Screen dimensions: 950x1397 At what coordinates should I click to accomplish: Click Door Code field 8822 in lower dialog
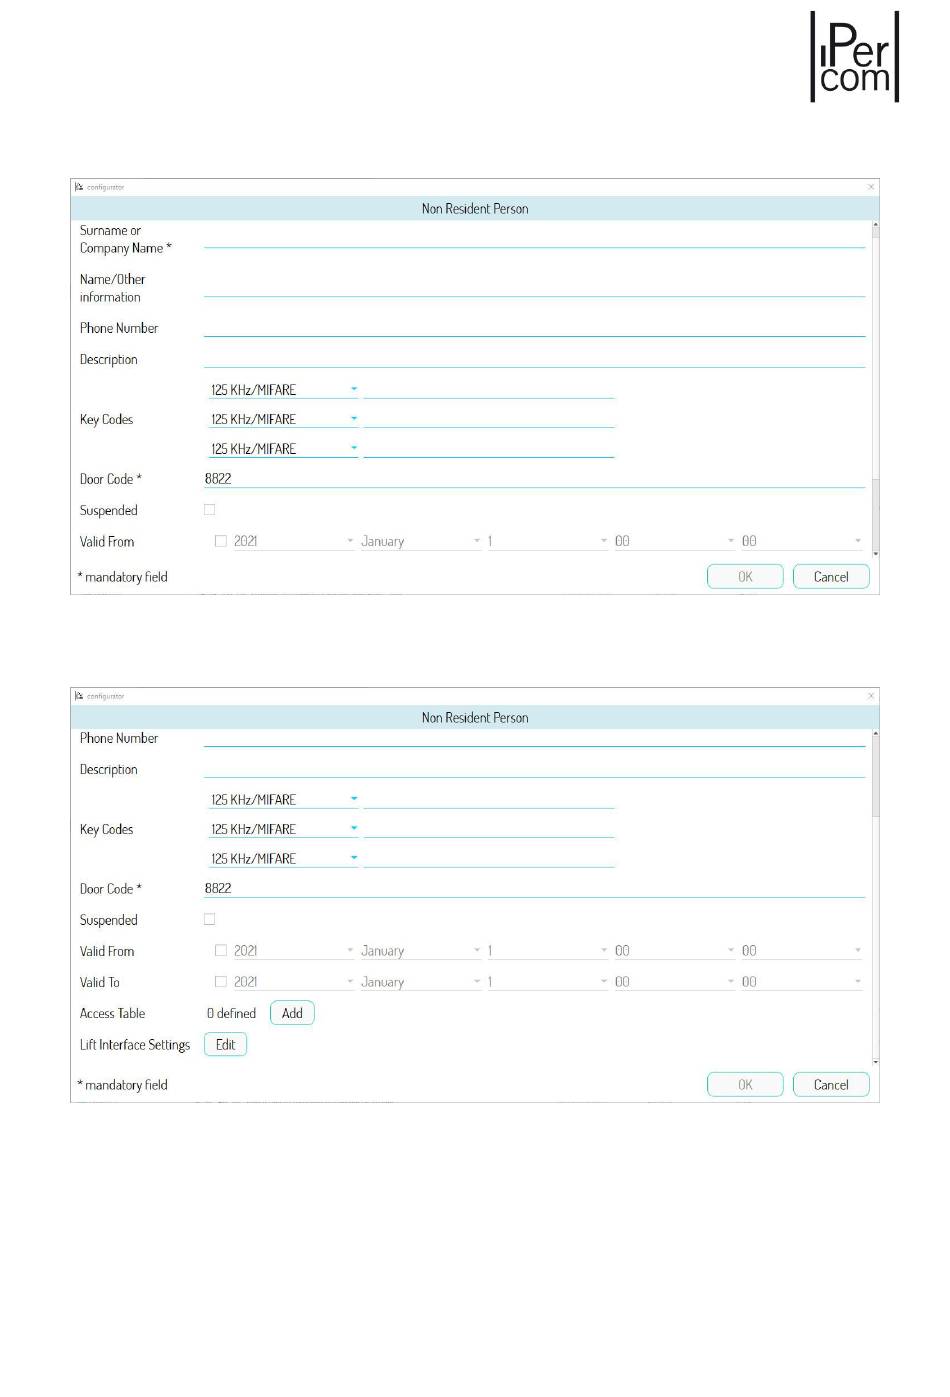tap(534, 888)
